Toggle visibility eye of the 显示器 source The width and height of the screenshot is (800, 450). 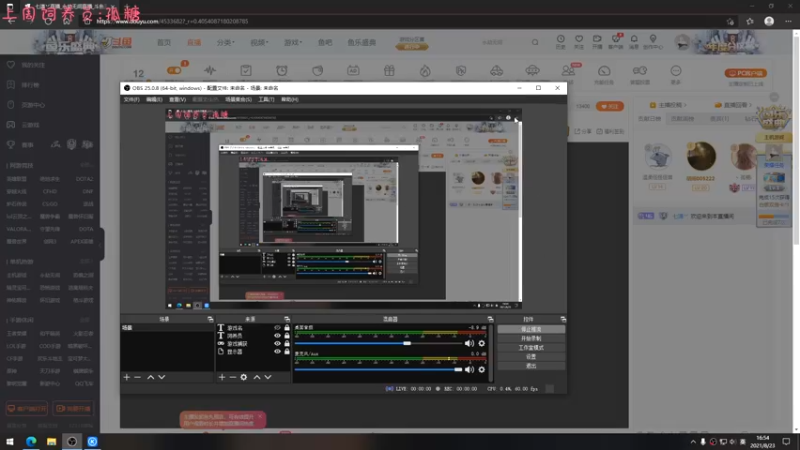(277, 352)
